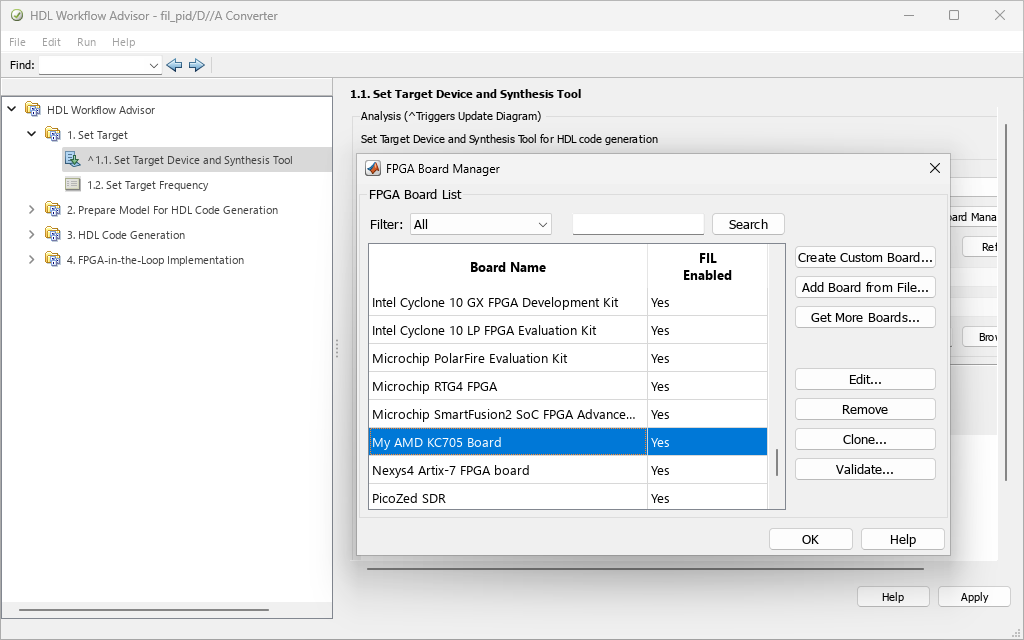The image size is (1024, 640).
Task: Collapse the Set Target tree node
Action: coord(31,135)
